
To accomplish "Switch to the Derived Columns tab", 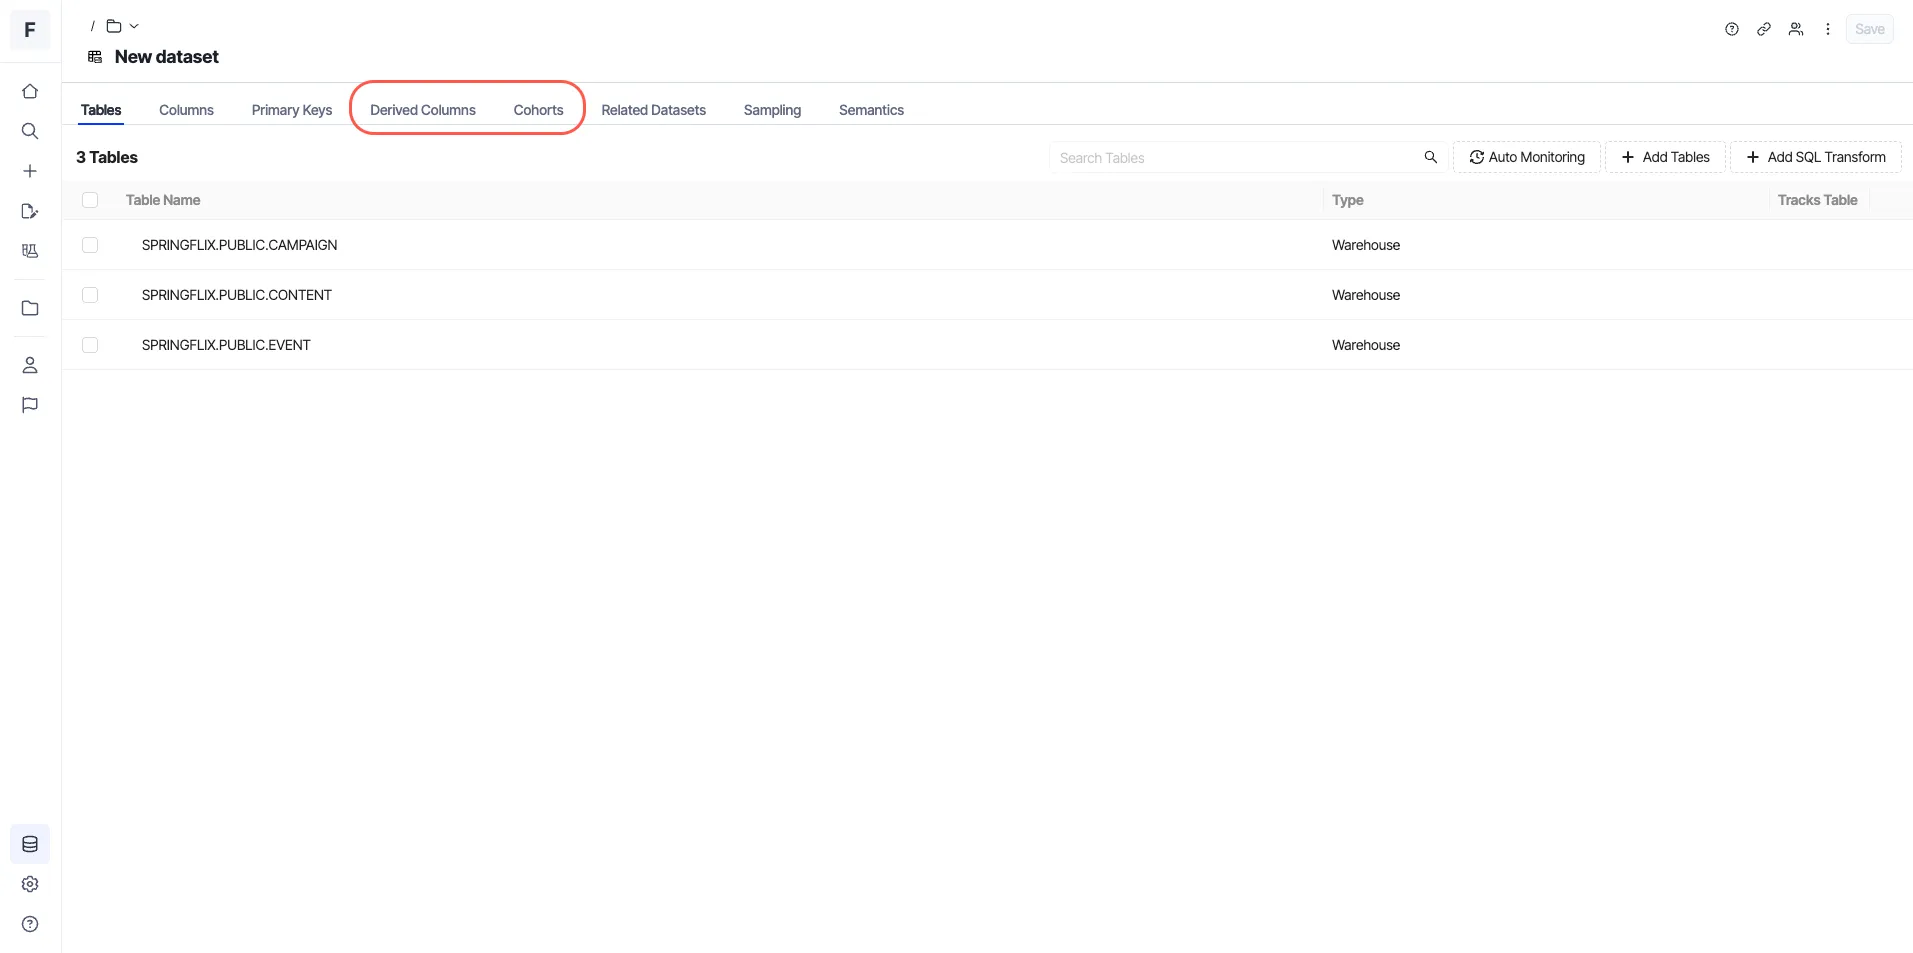I will (423, 110).
